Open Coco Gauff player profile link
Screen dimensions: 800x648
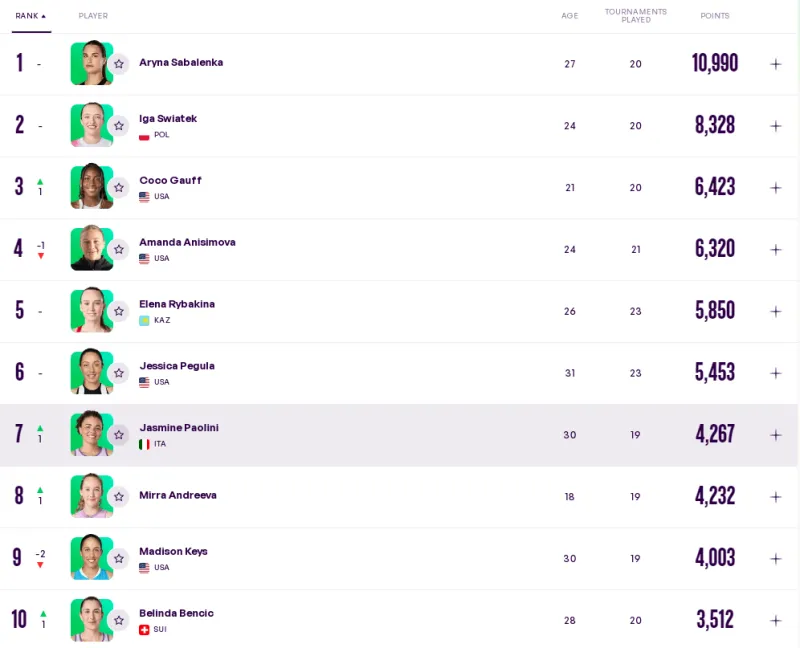click(170, 181)
